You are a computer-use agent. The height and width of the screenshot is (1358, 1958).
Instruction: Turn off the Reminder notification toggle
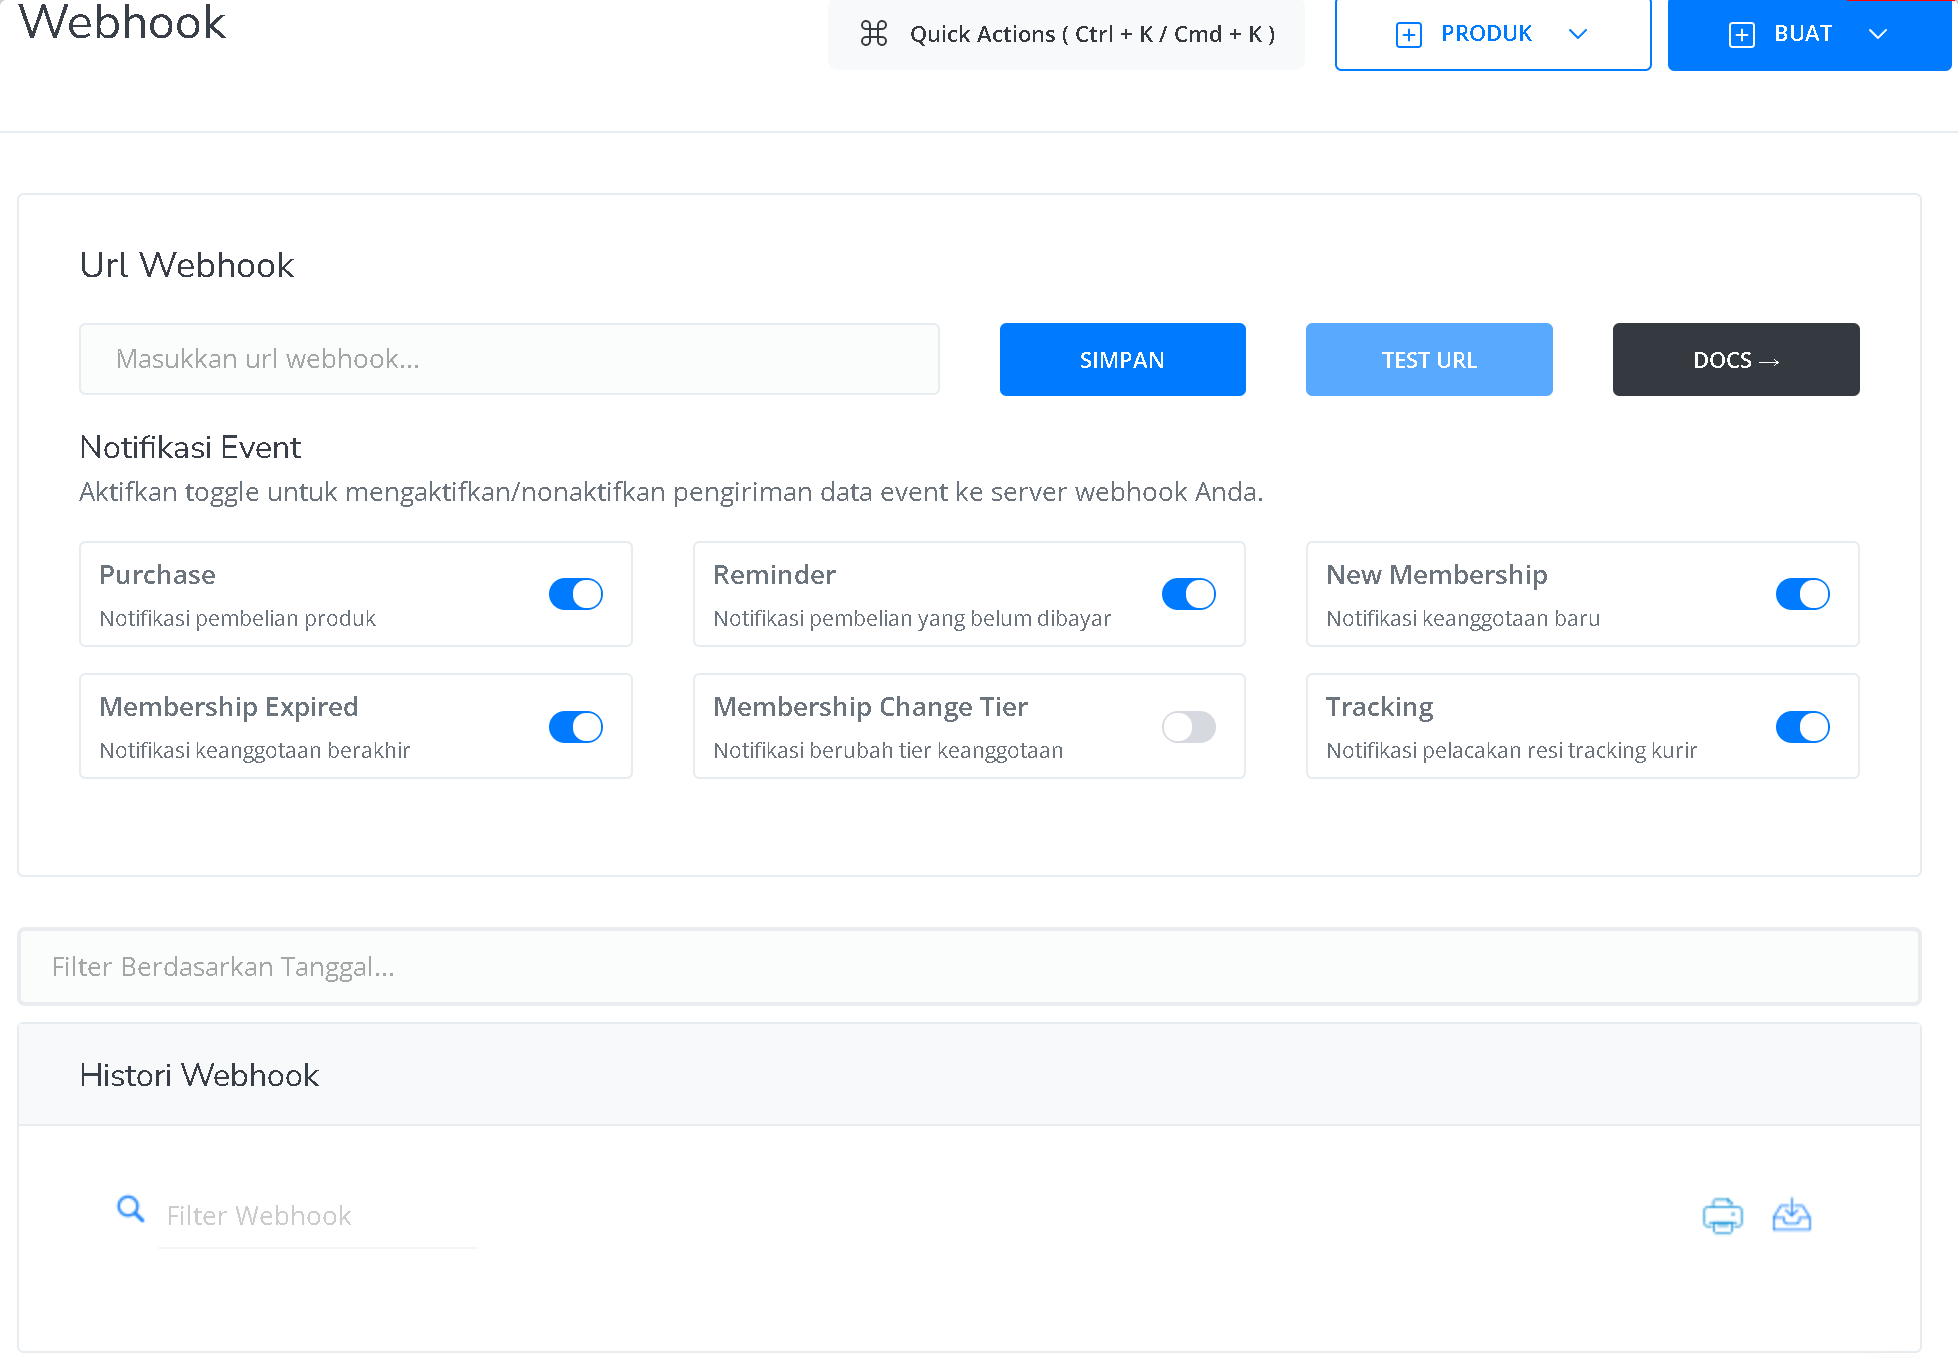1188,594
